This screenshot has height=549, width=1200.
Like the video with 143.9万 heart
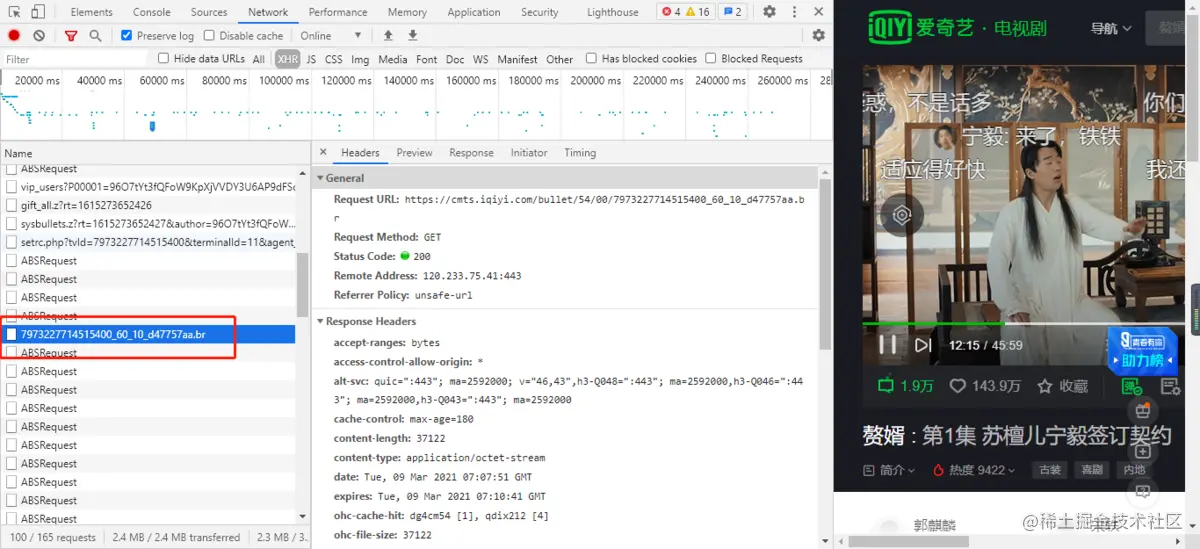[x=985, y=386]
